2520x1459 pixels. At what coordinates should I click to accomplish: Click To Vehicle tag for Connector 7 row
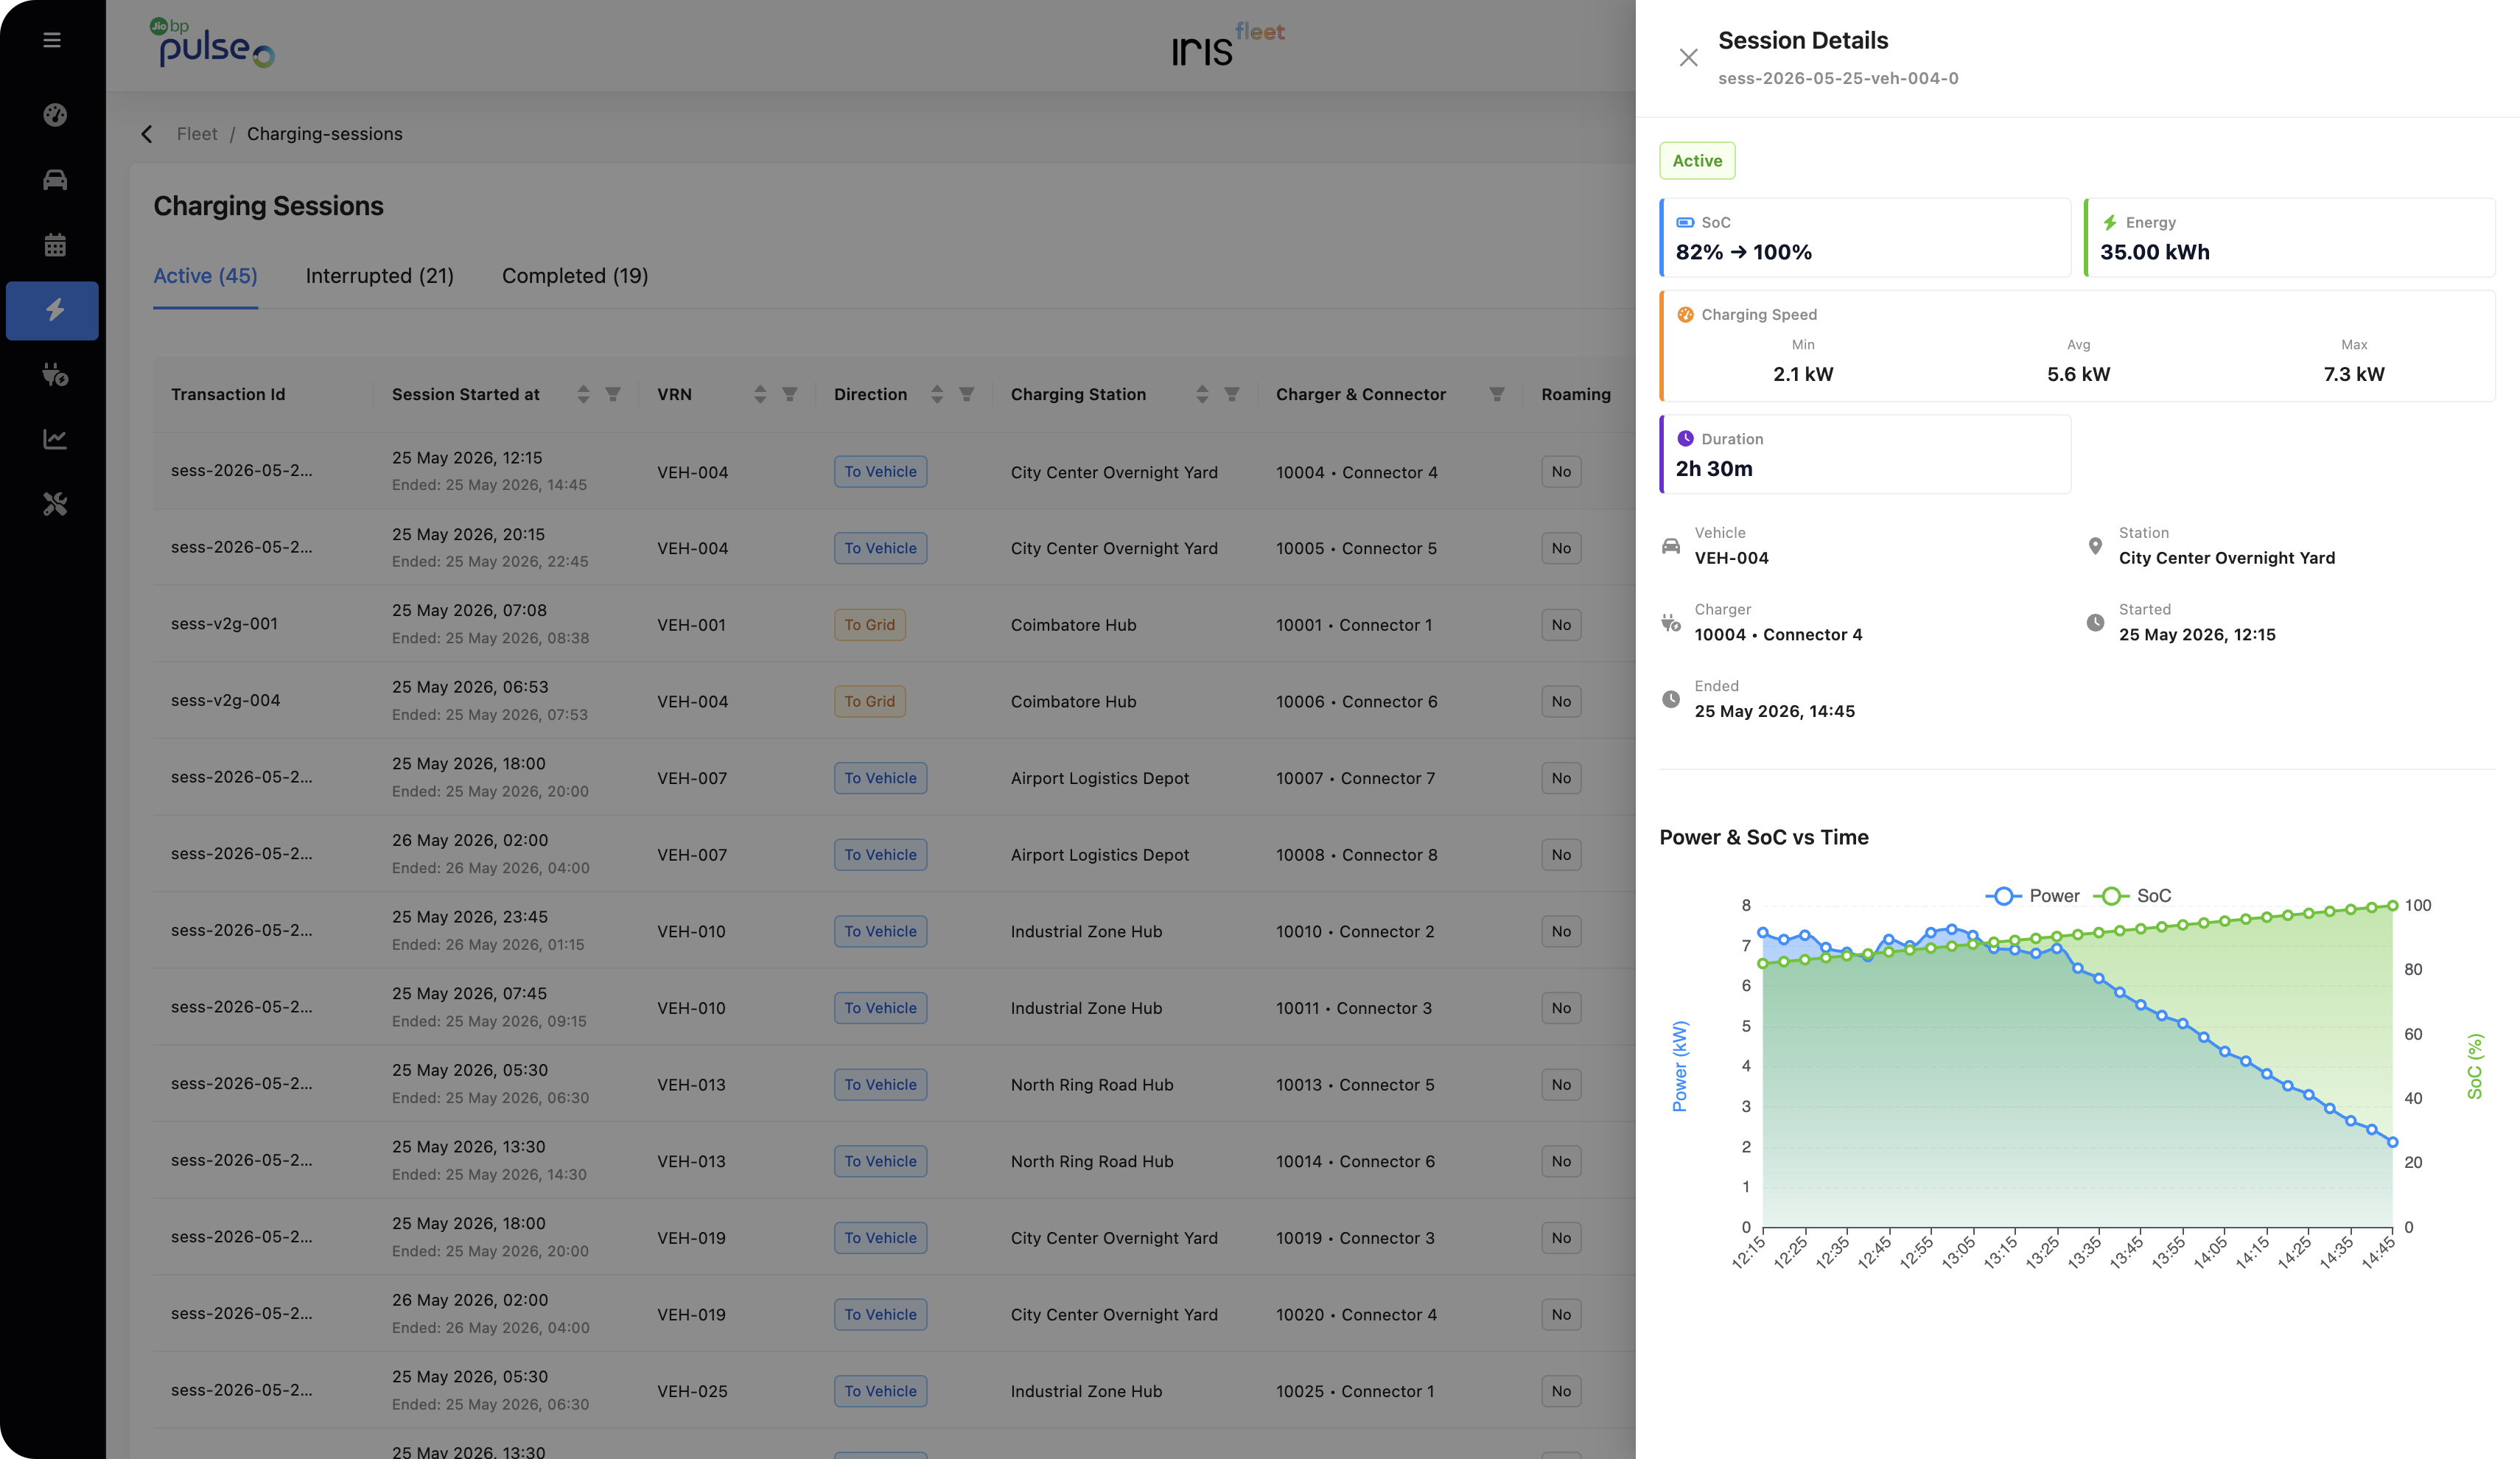880,778
